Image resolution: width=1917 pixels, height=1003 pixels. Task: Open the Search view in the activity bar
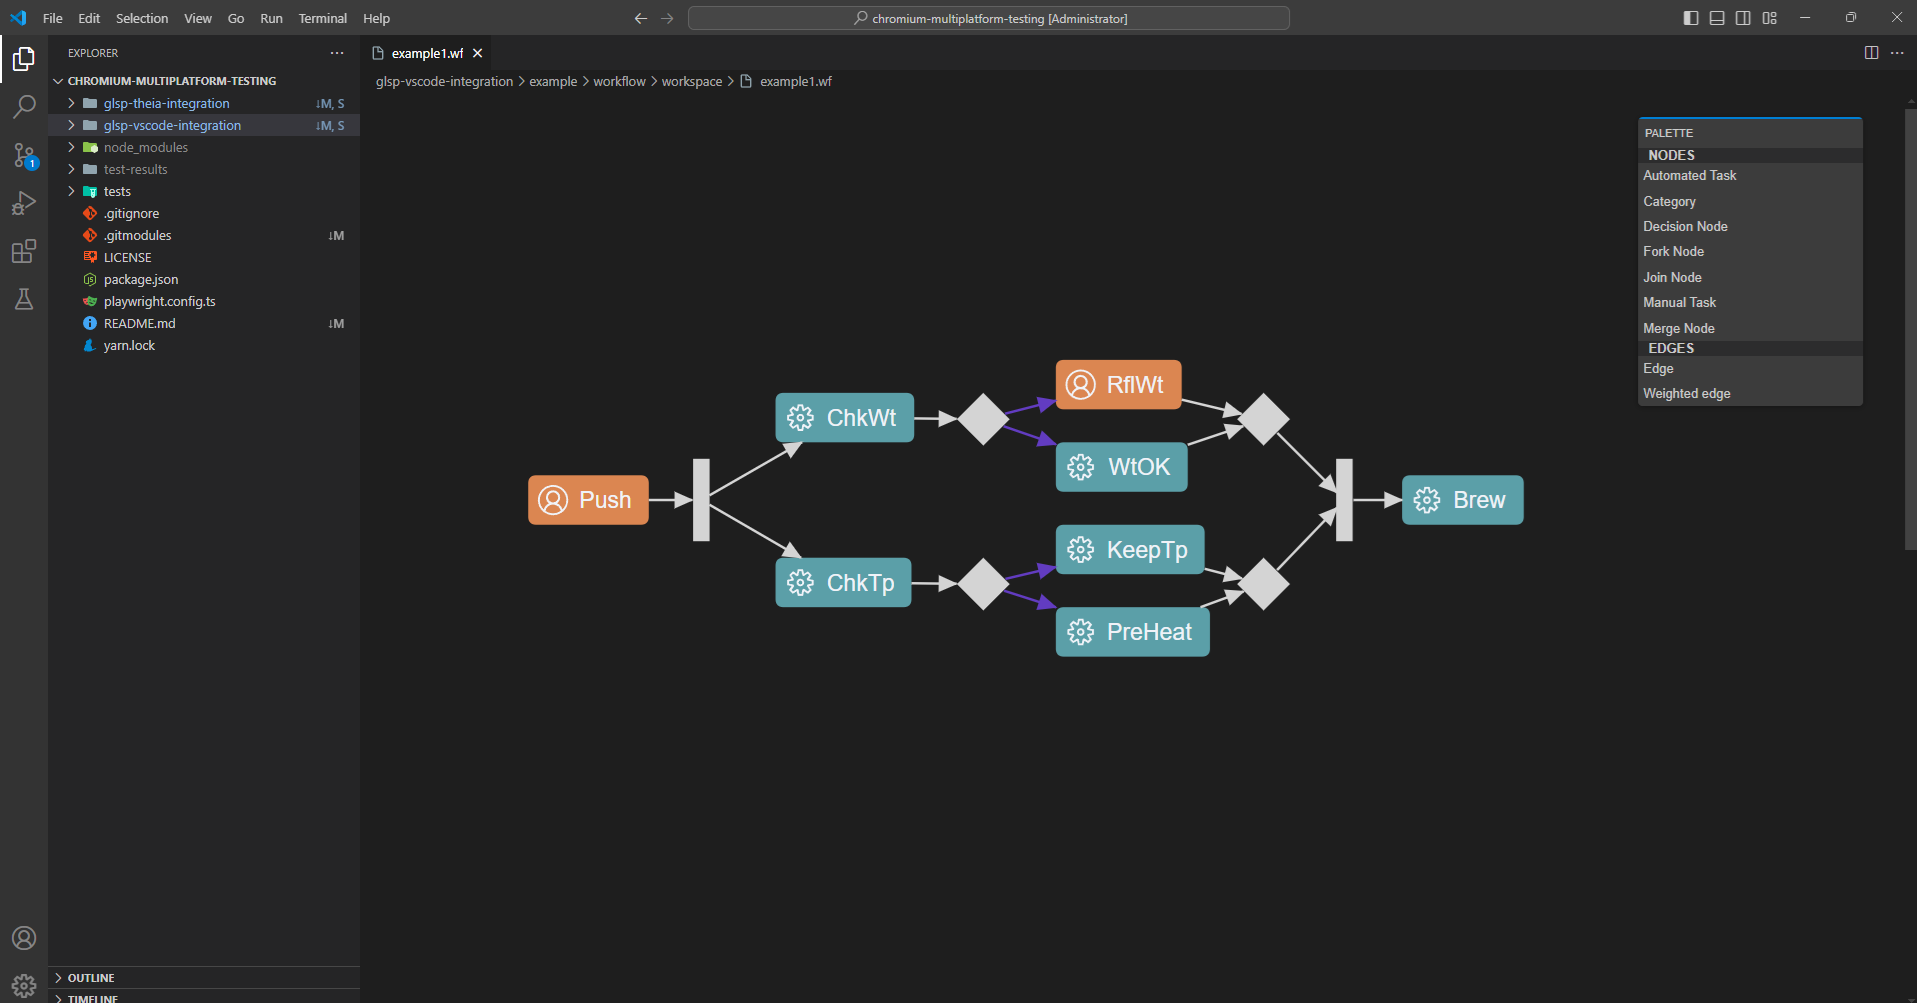point(24,107)
